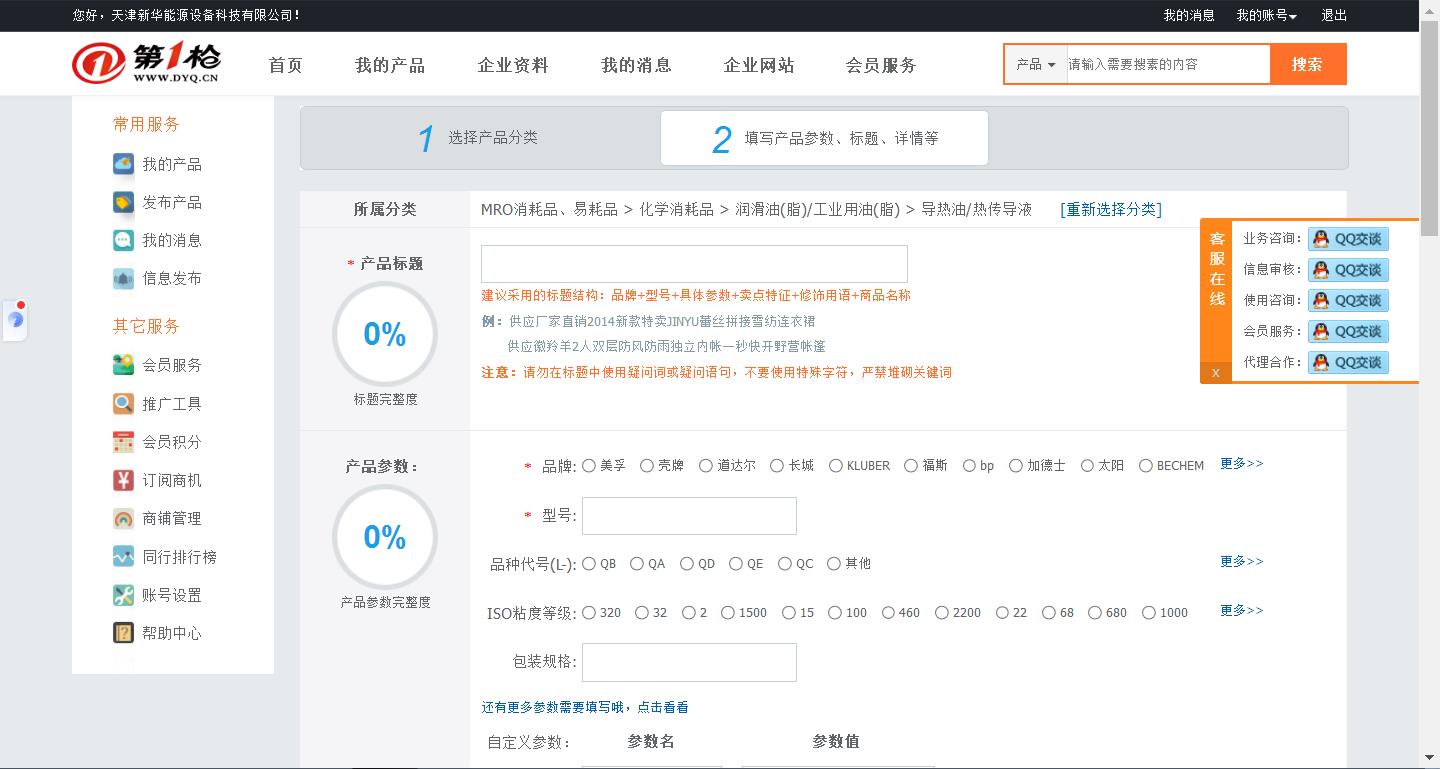
Task: Select brand 长城 radio button
Action: [x=777, y=465]
